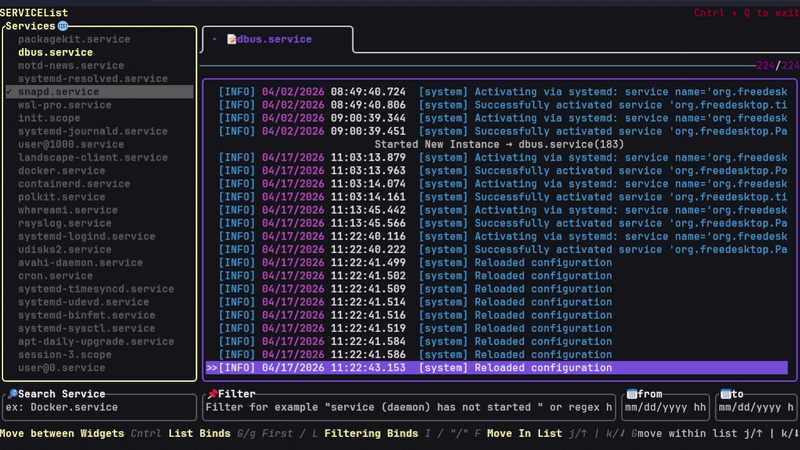Click the Cntrl + Q to exit hint
The height and width of the screenshot is (450, 800).
click(746, 13)
